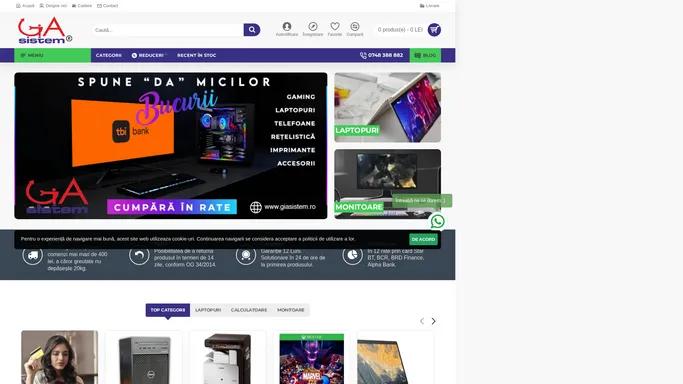Click the Acasă top link
This screenshot has width=683, height=384.
coord(25,6)
